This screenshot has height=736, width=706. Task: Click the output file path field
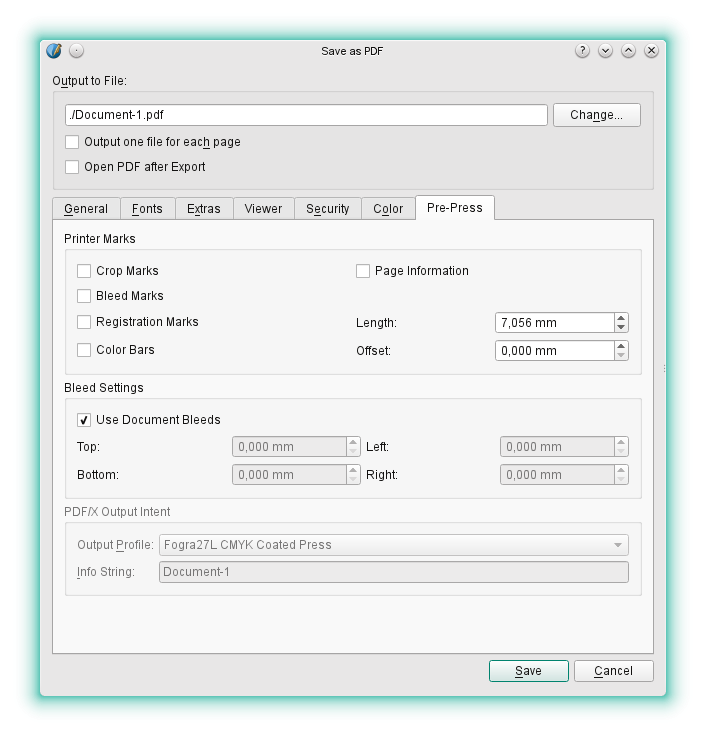pos(305,115)
